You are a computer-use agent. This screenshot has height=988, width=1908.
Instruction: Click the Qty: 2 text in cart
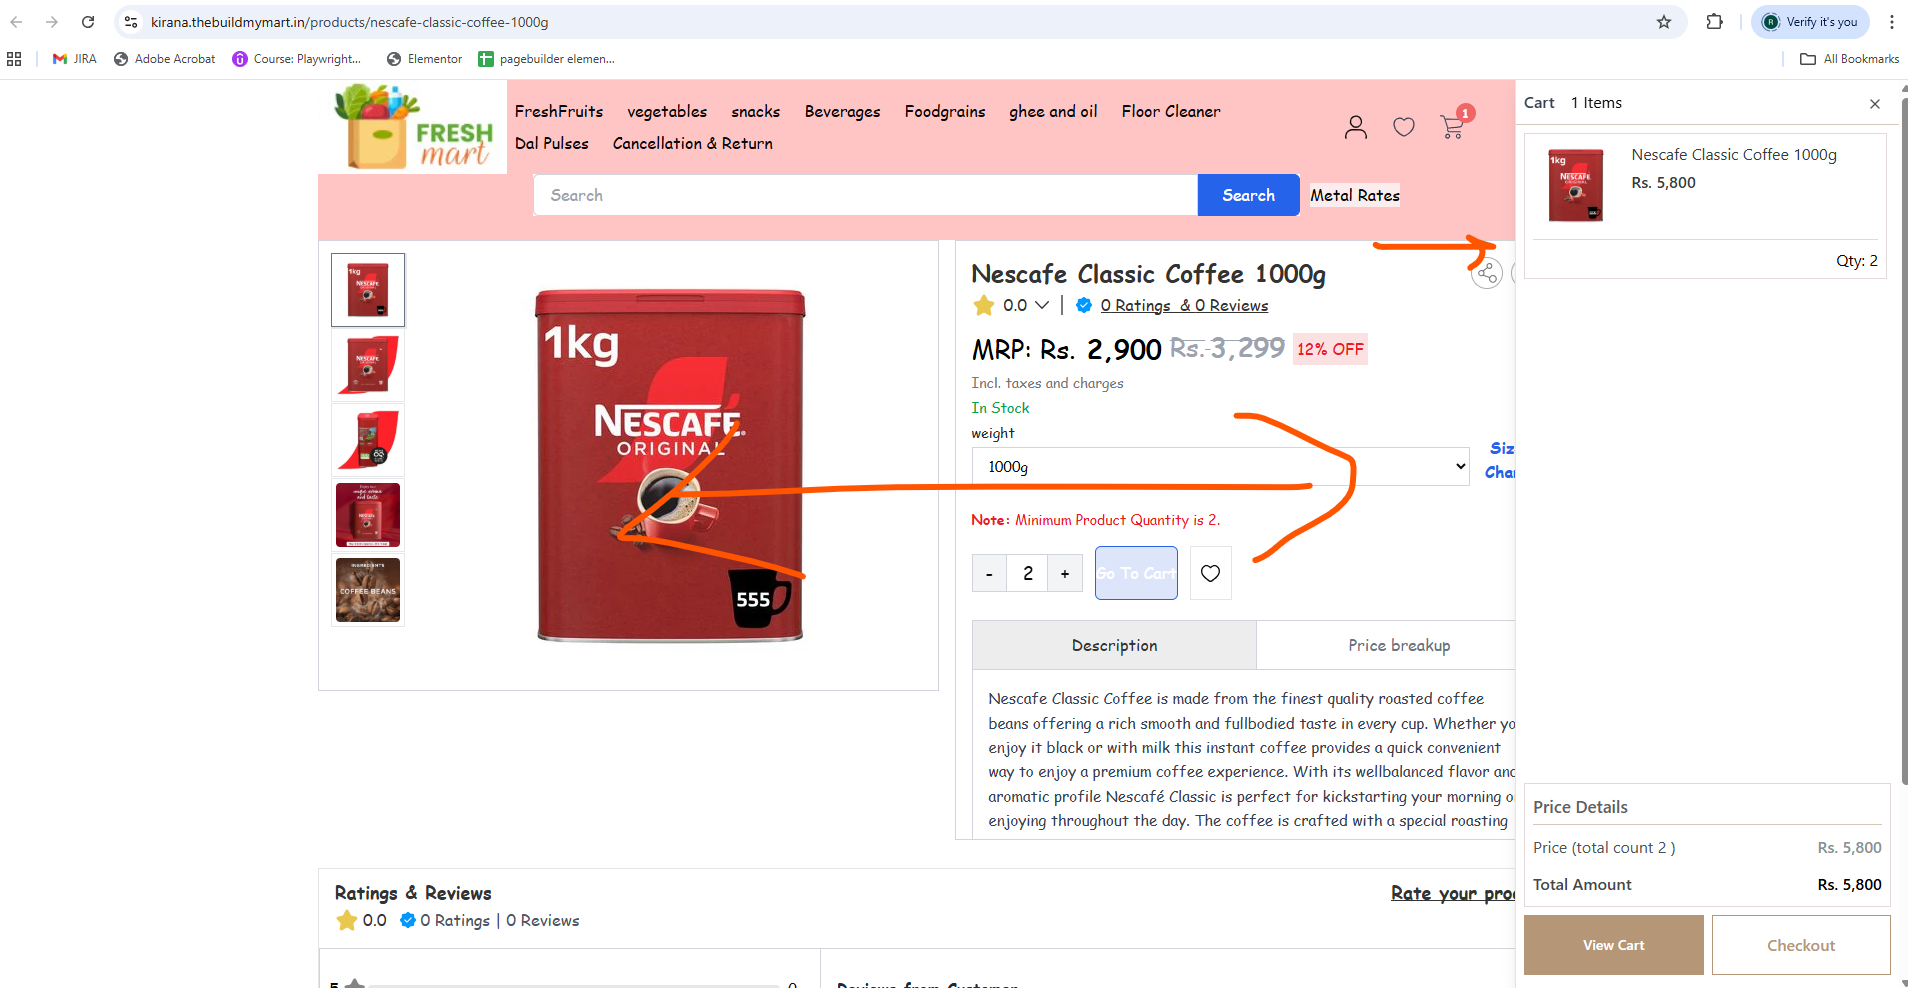(1856, 261)
